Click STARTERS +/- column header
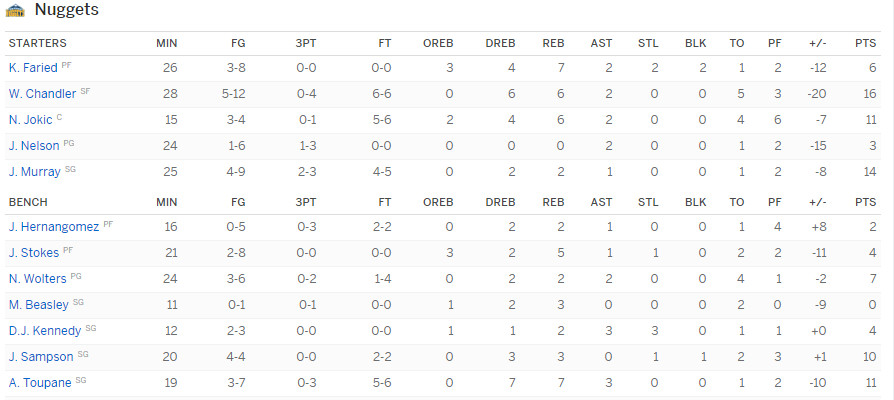This screenshot has height=400, width=894. (817, 43)
